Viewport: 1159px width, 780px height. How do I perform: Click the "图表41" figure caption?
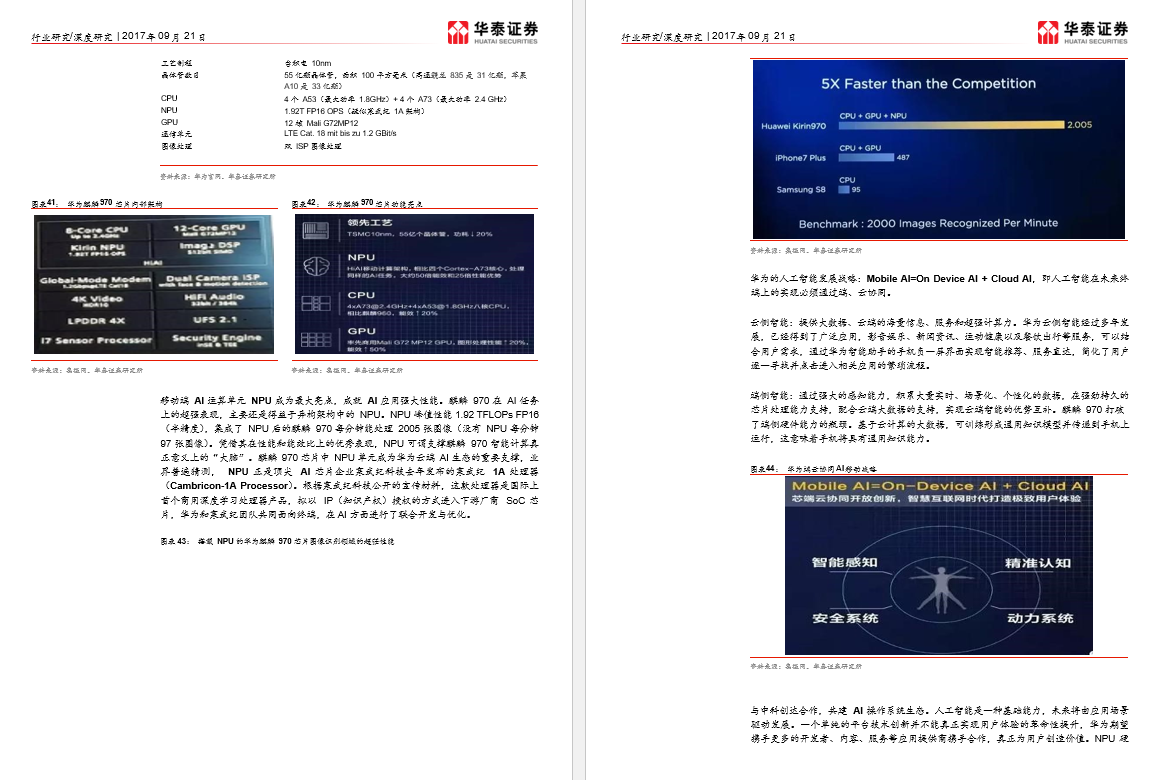tap(97, 203)
